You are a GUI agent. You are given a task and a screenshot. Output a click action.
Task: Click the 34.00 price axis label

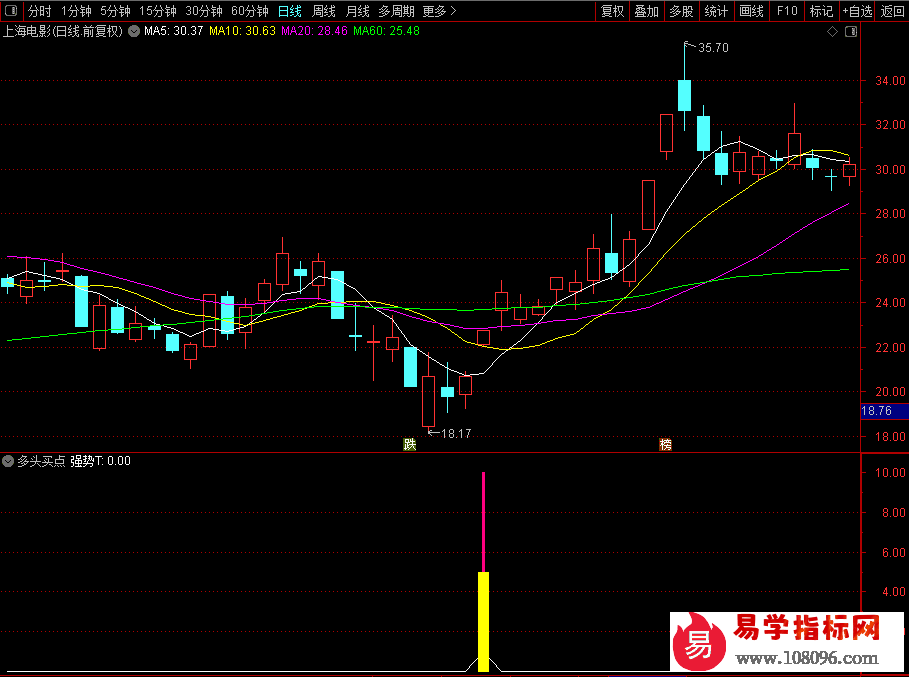click(x=890, y=81)
